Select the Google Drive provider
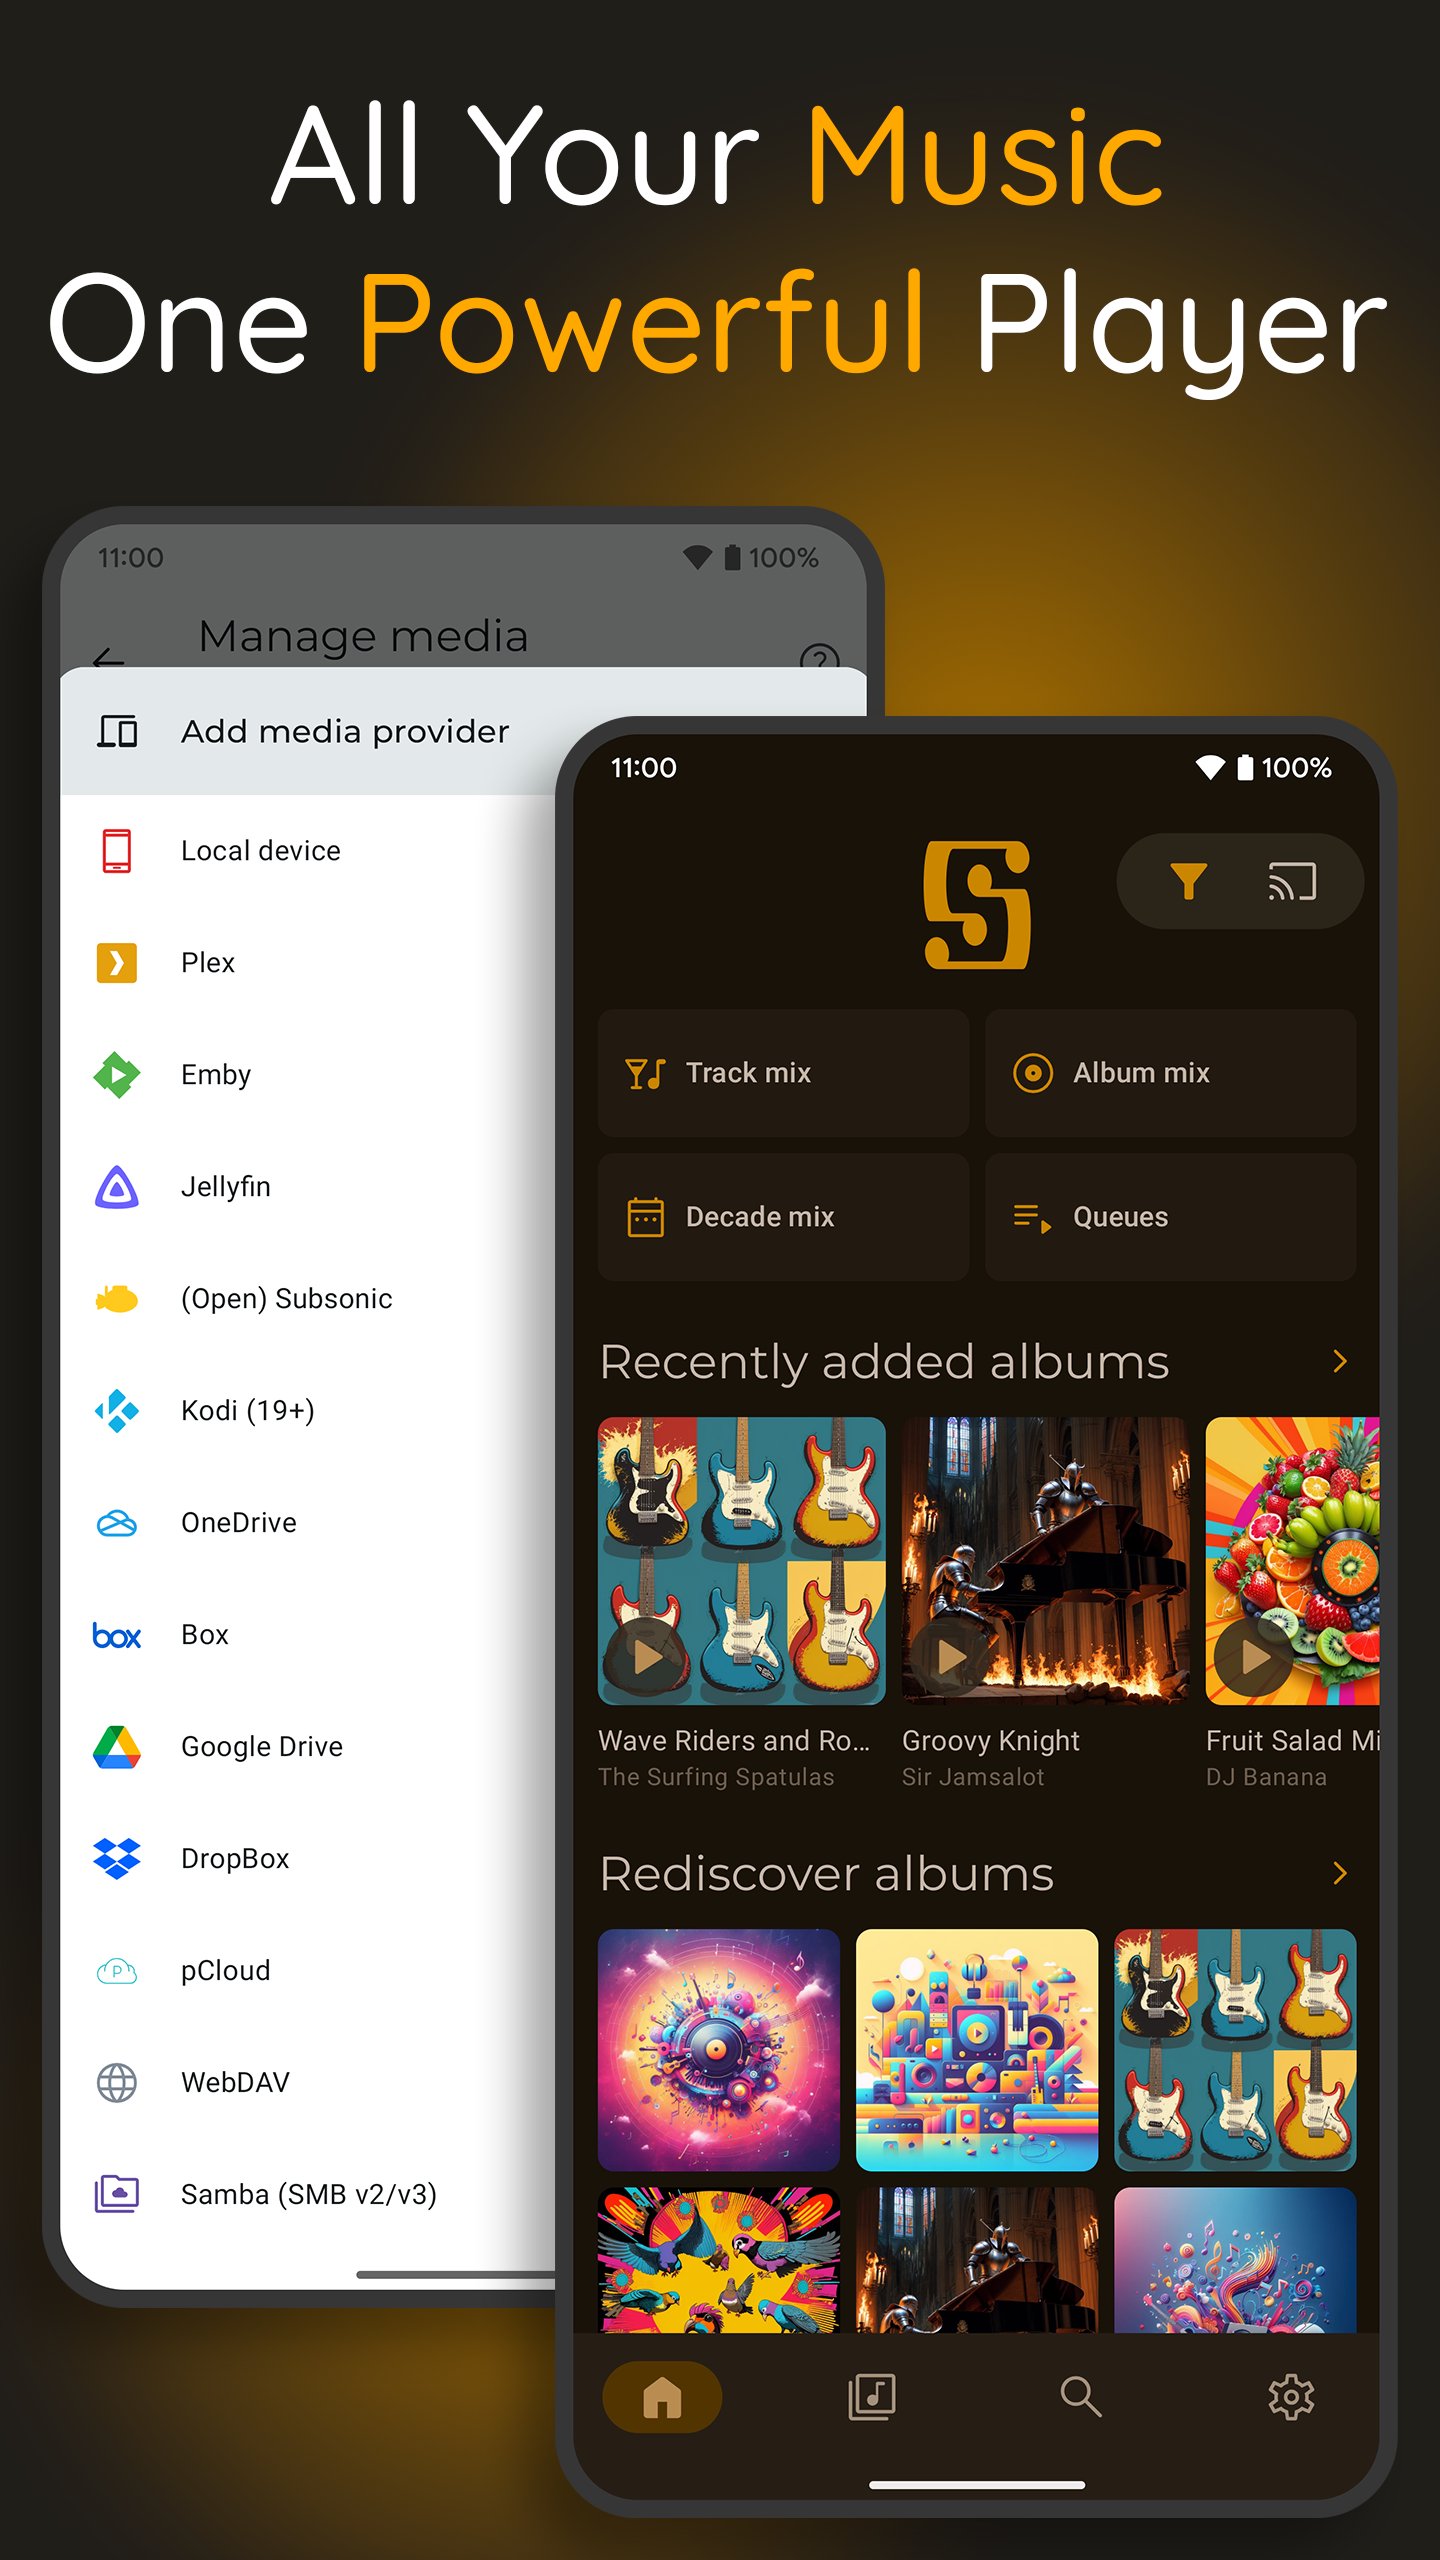Screen dimensions: 1440x2560 point(261,1747)
